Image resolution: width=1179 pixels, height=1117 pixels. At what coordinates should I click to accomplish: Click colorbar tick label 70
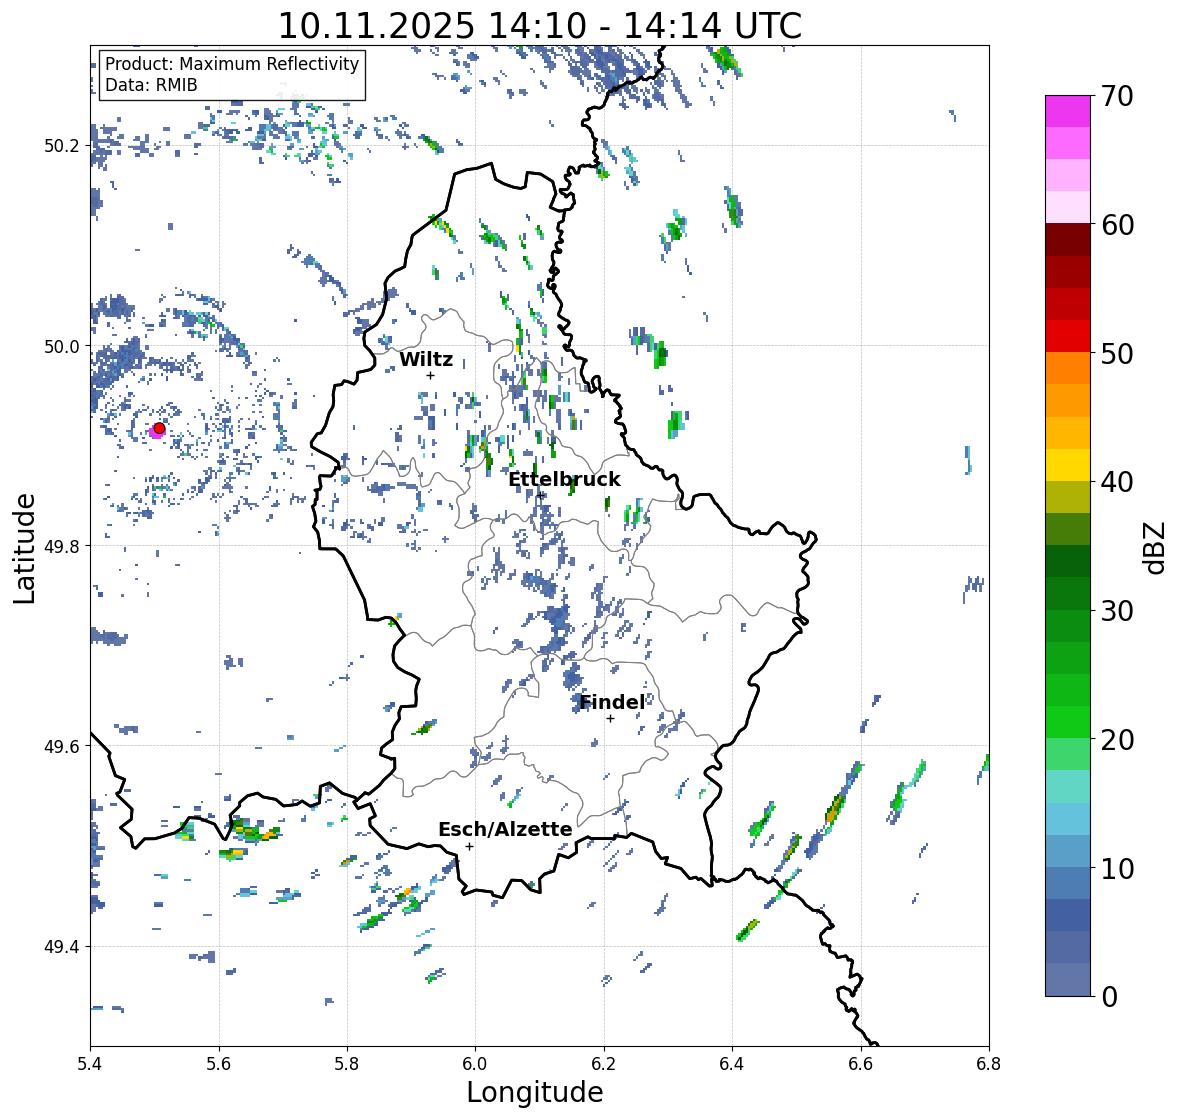pyautogui.click(x=1117, y=96)
